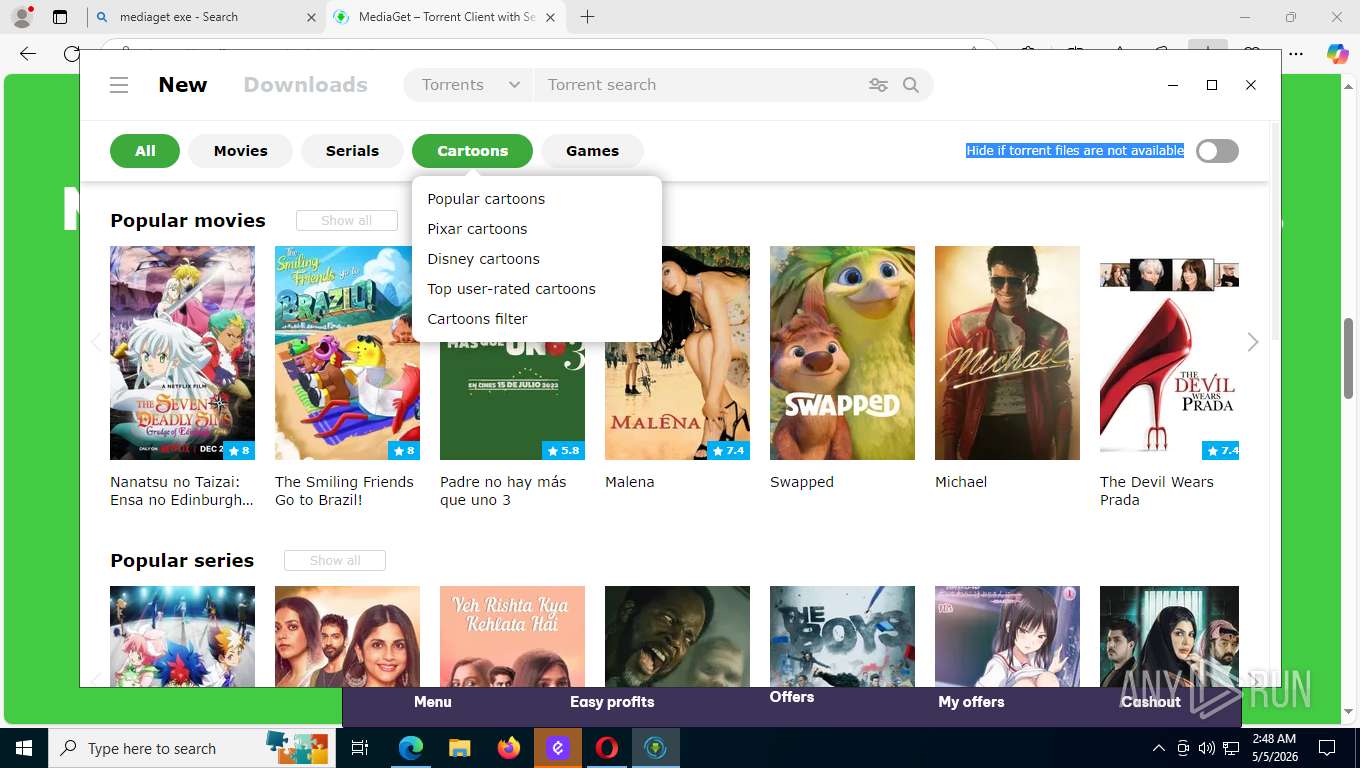Screen dimensions: 1360x768
Task: Collapse the Cartoons category dropdown
Action: point(472,151)
